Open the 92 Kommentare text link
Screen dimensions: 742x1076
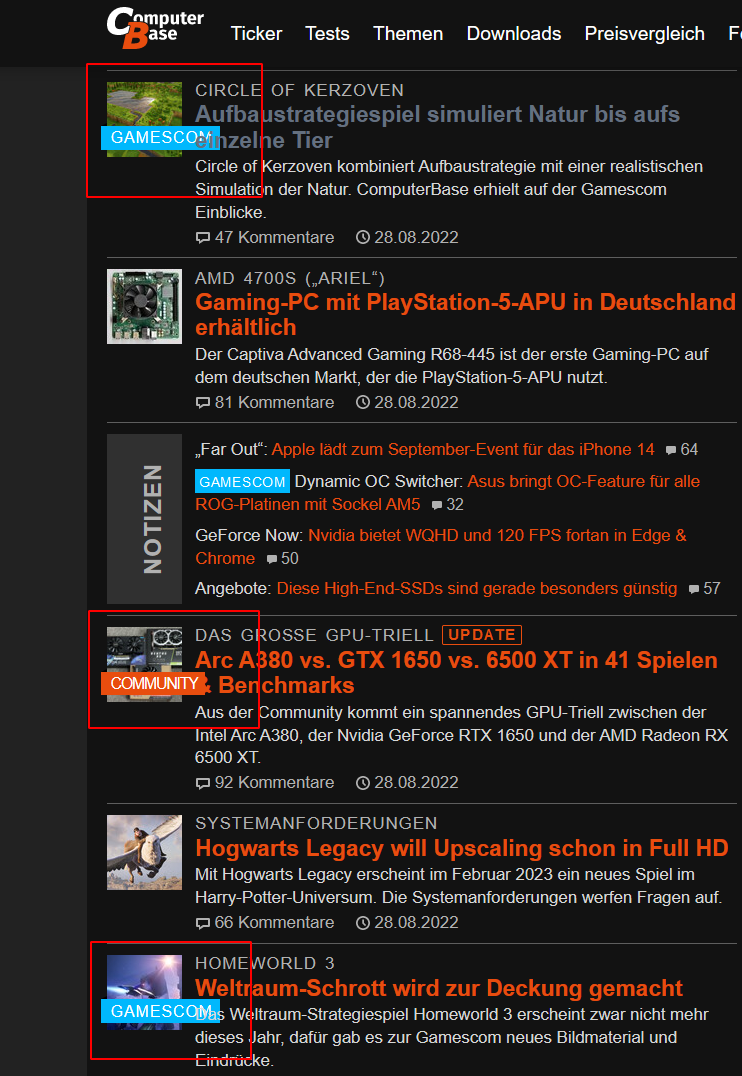coord(275,782)
